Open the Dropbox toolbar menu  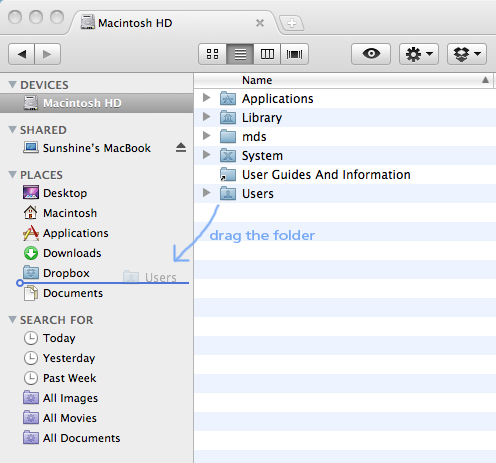467,54
